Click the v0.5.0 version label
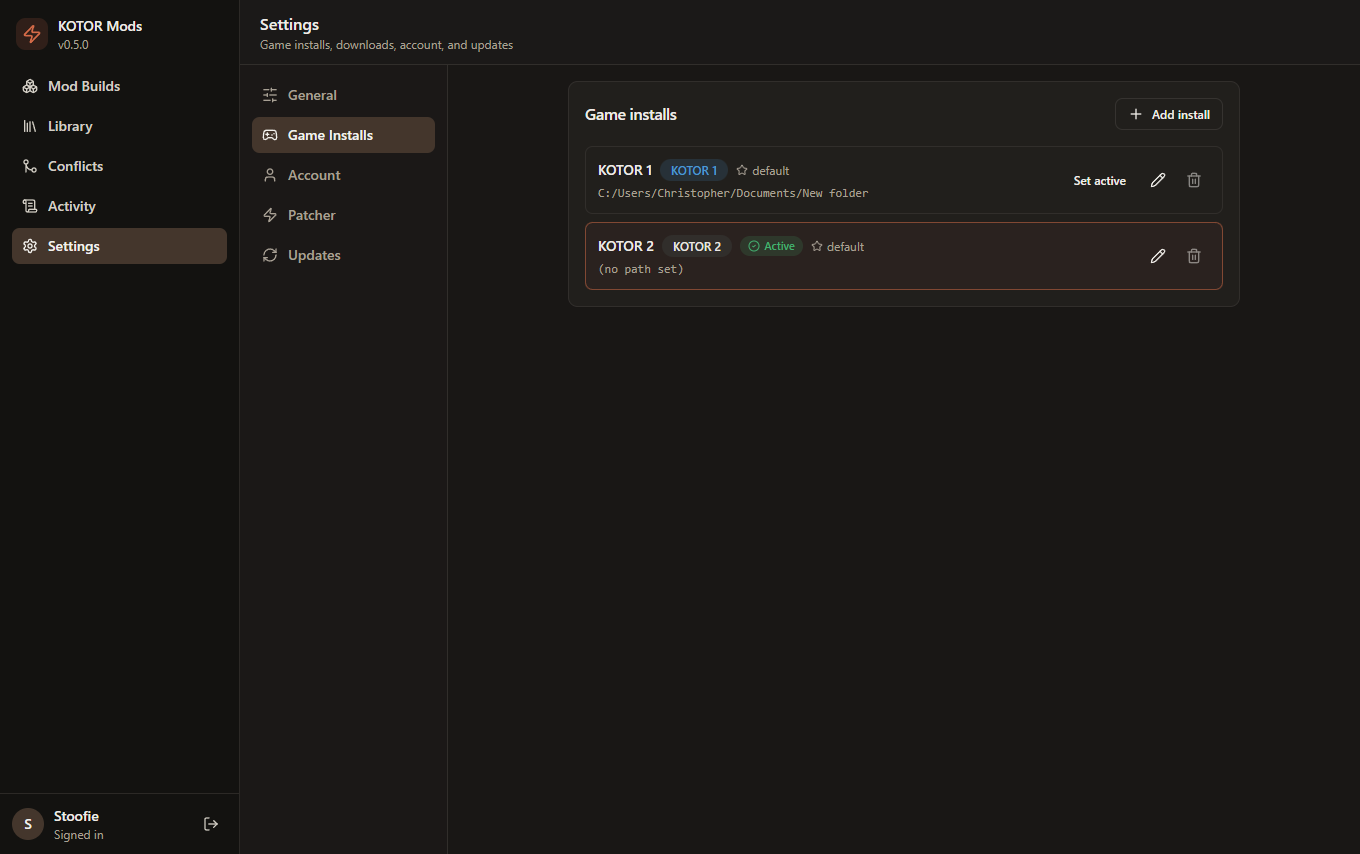This screenshot has width=1360, height=854. point(73,45)
